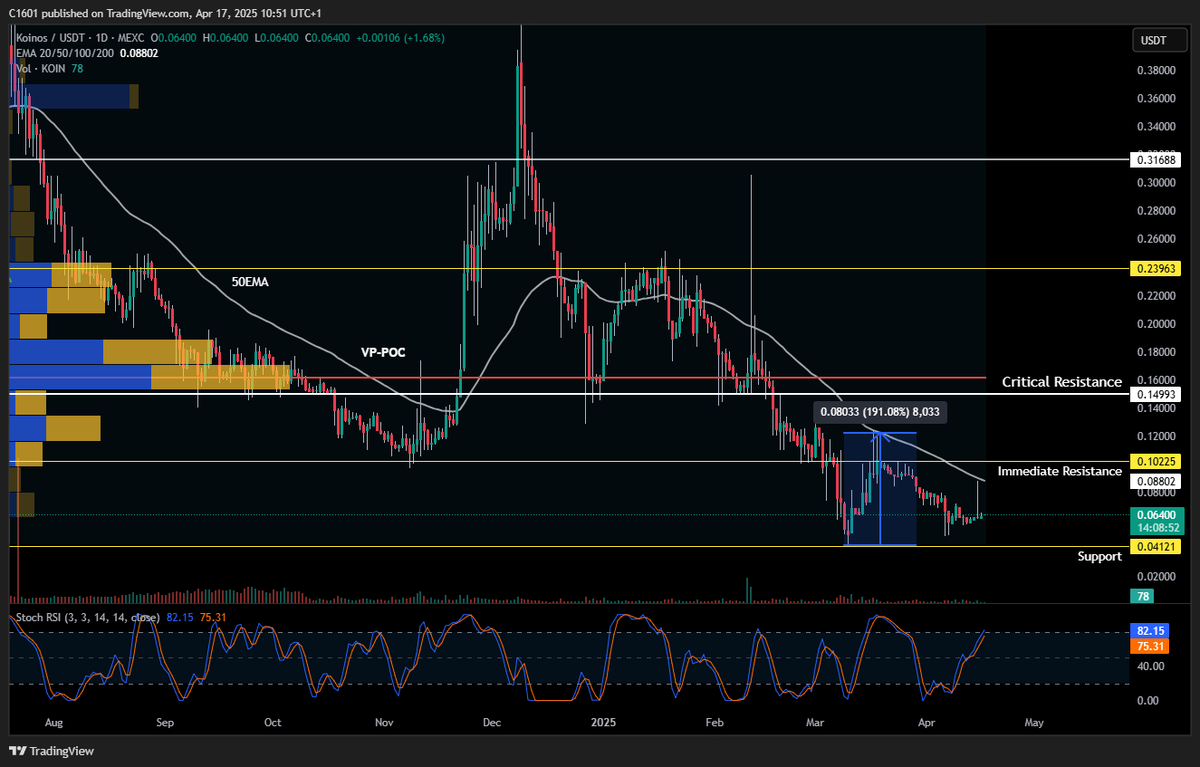1200x767 pixels.
Task: Click the green 78 volume badge
Action: coord(1142,595)
